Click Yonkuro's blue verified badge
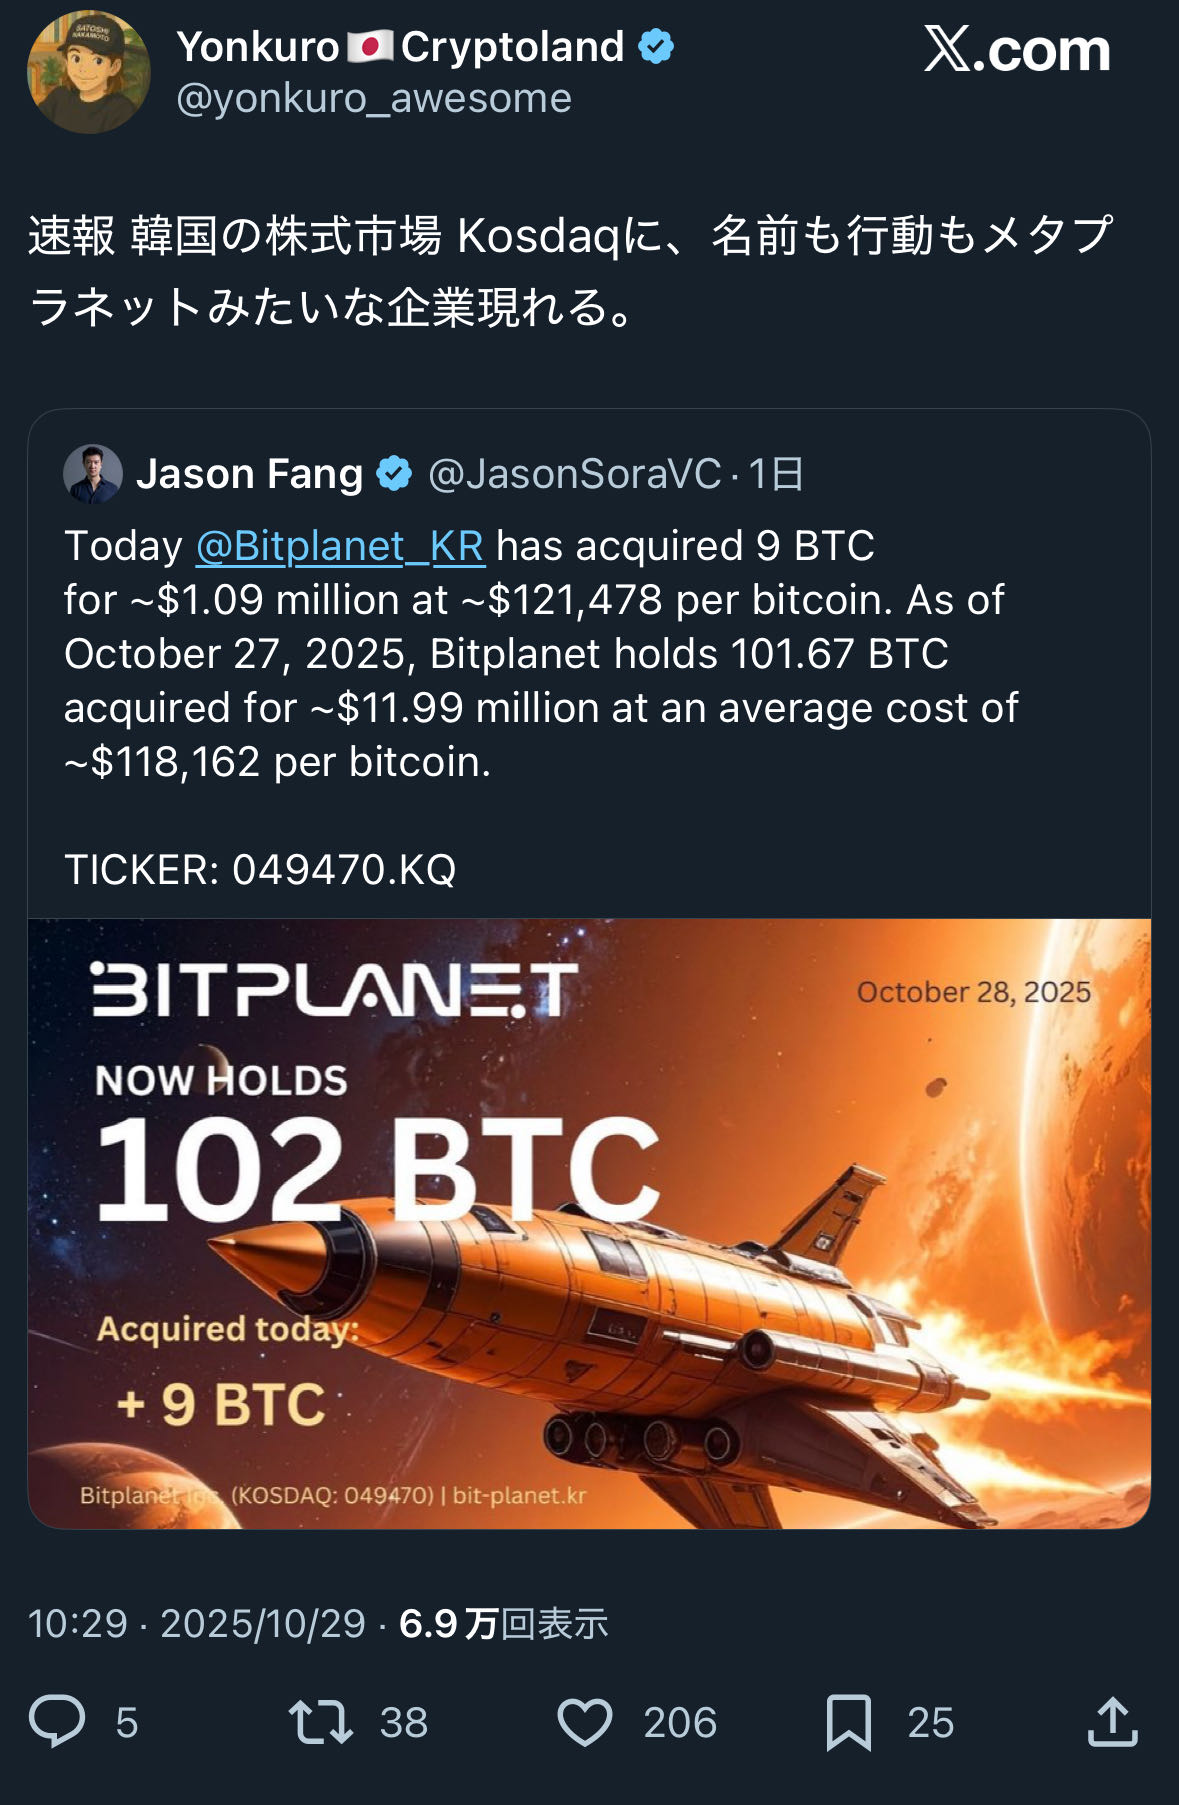This screenshot has width=1179, height=1805. pyautogui.click(x=656, y=47)
